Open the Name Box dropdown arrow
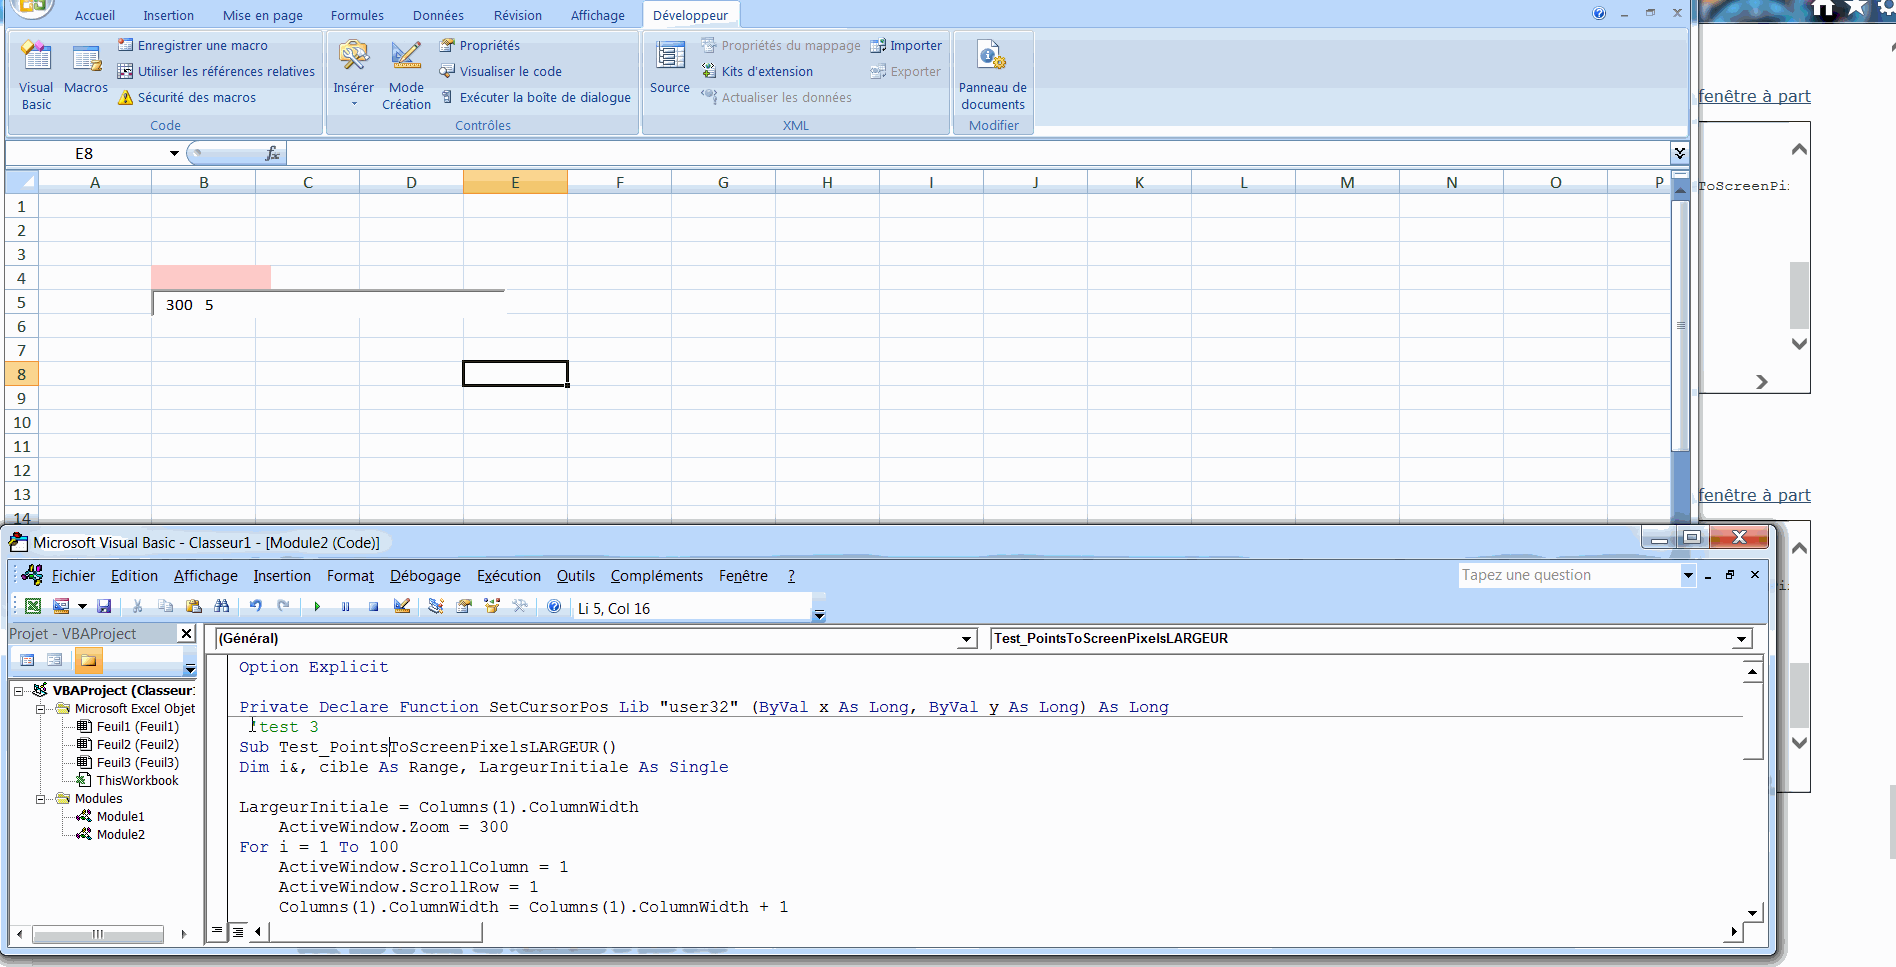 (x=174, y=153)
